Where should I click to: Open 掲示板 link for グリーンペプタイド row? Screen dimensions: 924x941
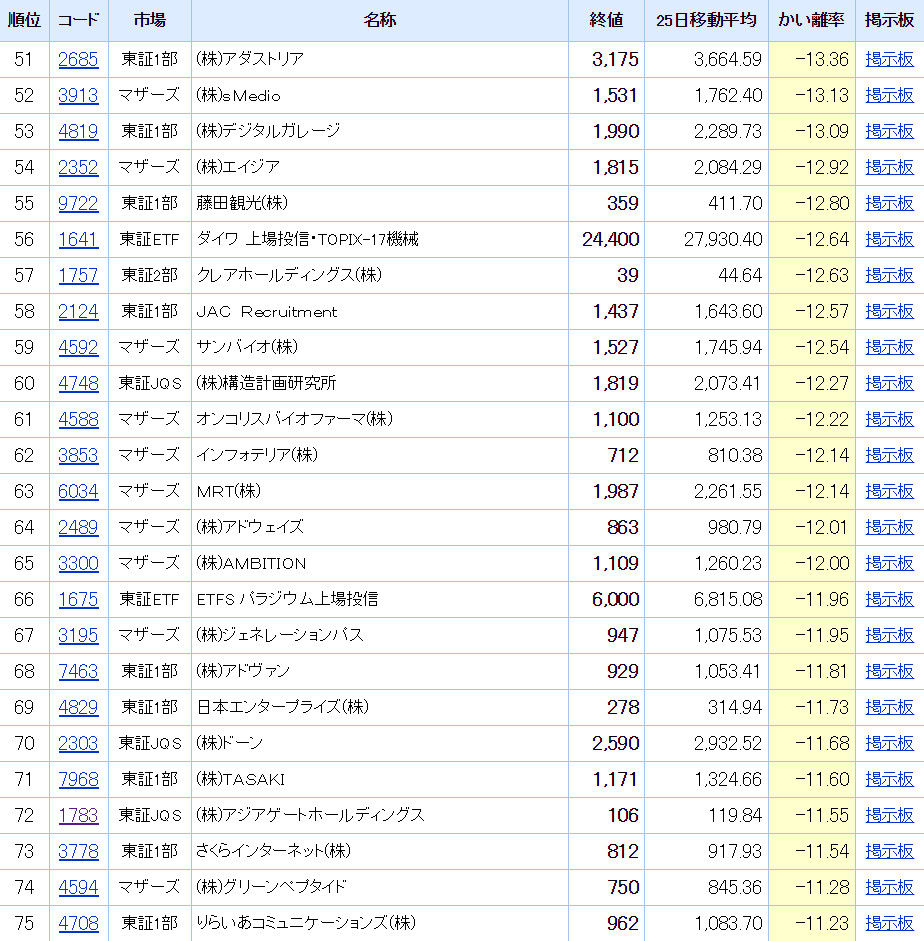889,888
